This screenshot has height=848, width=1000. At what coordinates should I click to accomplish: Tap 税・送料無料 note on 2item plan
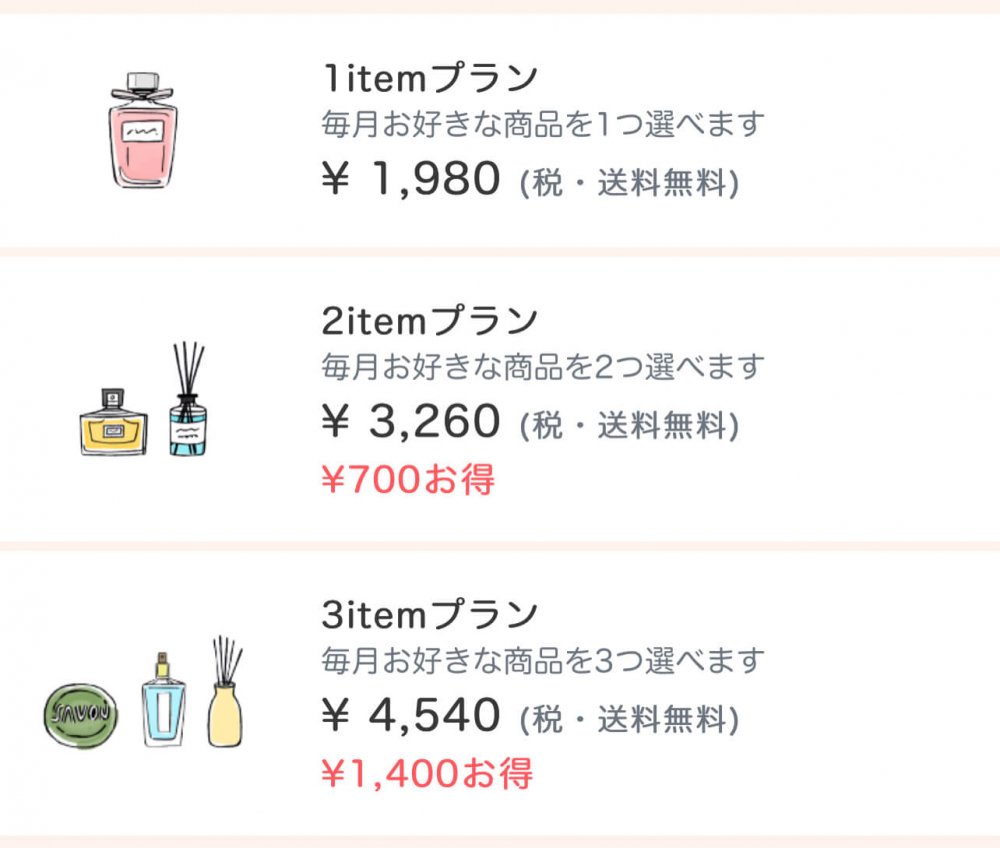coord(629,427)
